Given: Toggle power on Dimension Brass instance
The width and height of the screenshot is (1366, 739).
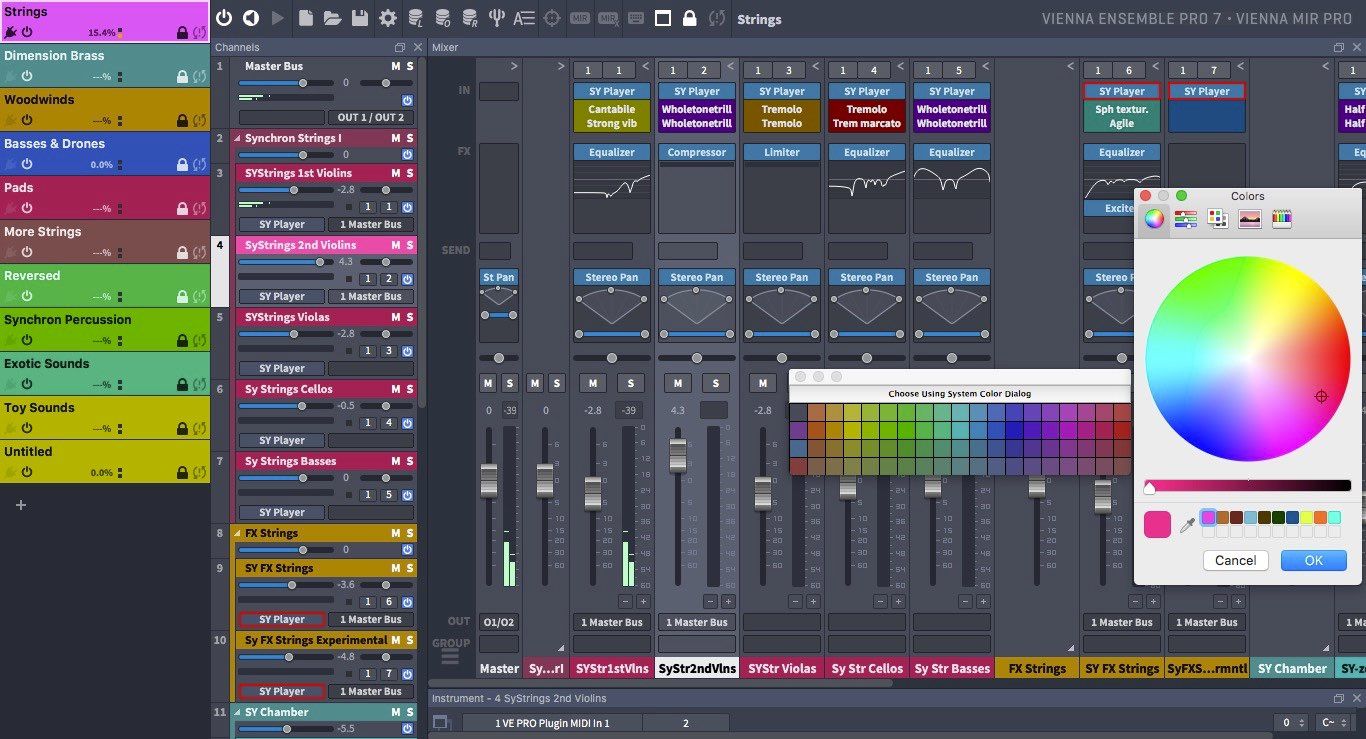Looking at the screenshot, I should point(27,76).
